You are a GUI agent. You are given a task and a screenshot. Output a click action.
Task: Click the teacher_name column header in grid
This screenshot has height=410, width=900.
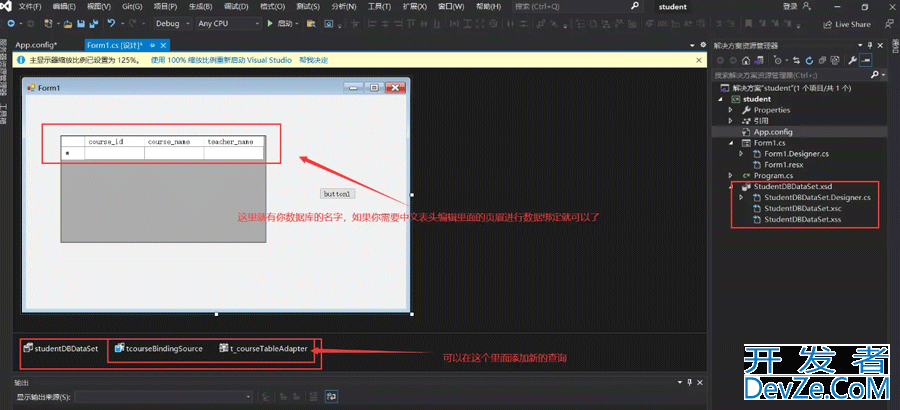(234, 141)
